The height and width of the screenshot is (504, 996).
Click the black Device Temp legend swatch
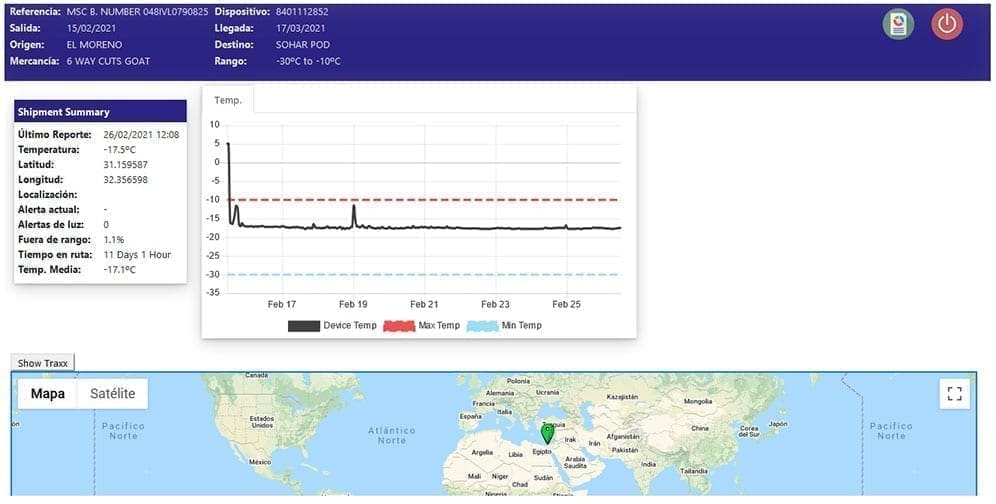(x=304, y=326)
